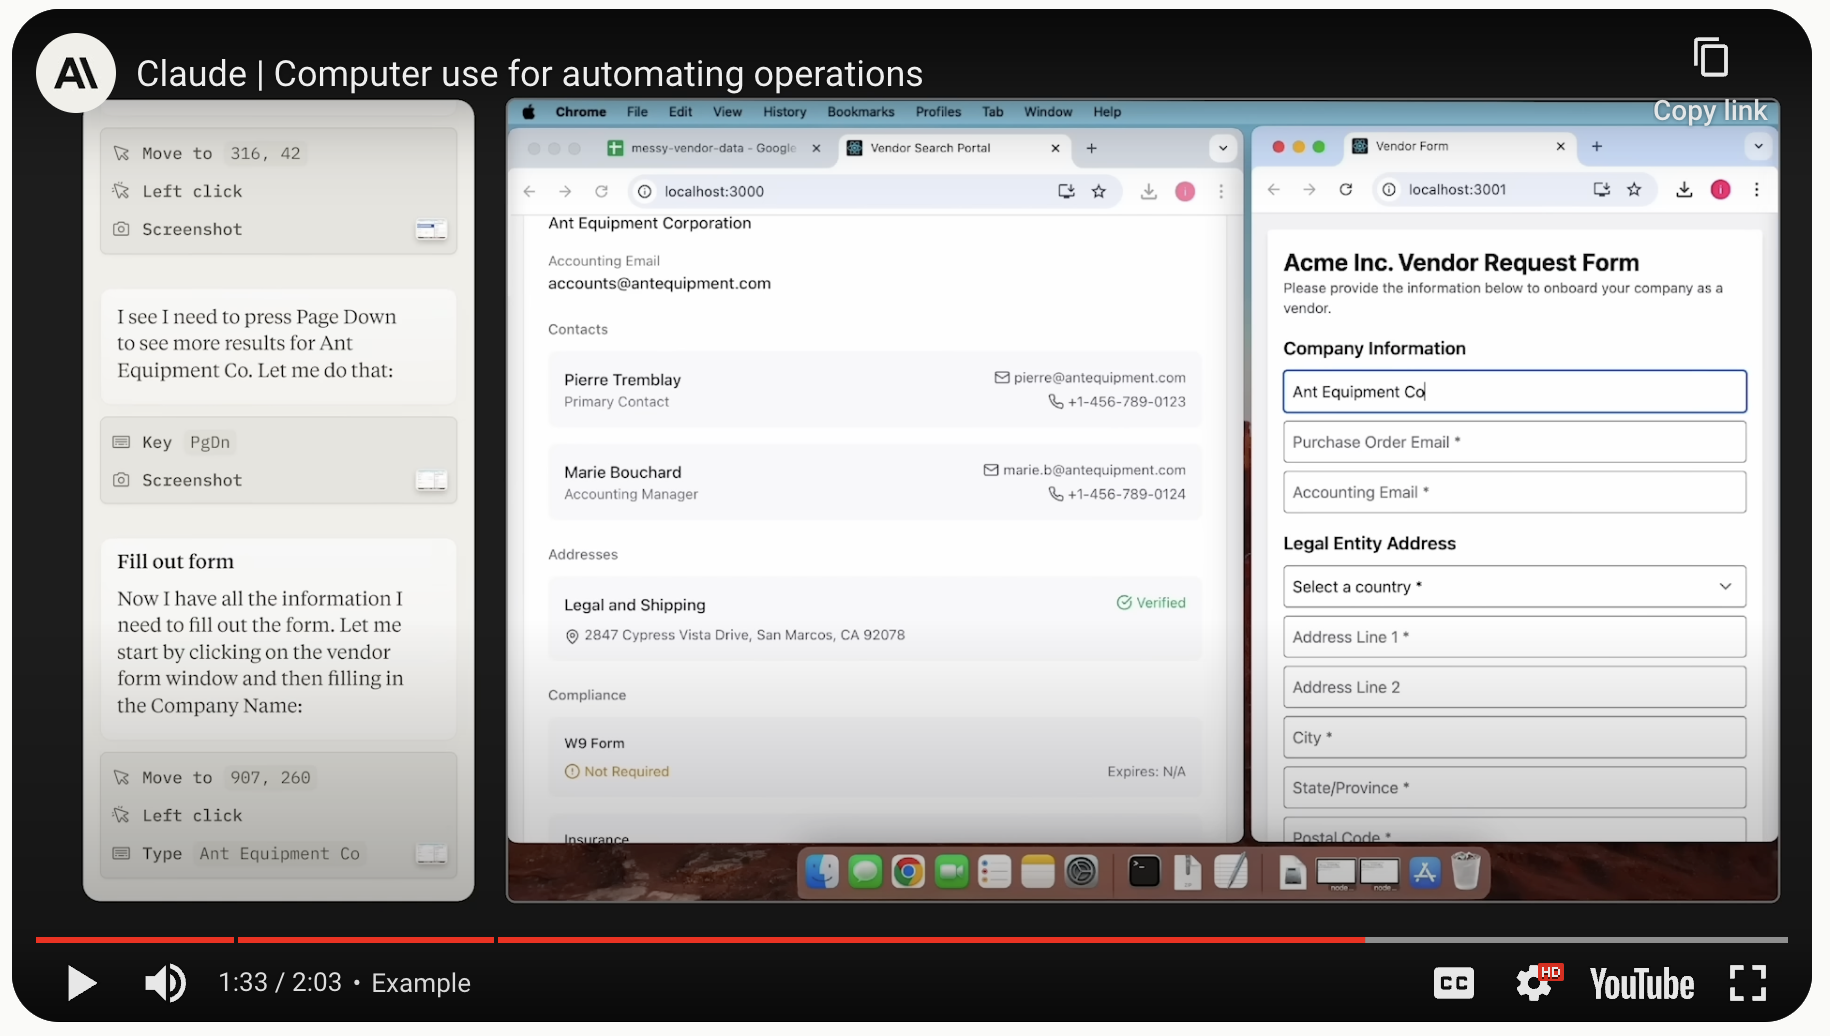Open the Select a country dropdown
This screenshot has height=1036, width=1830.
coord(1514,587)
